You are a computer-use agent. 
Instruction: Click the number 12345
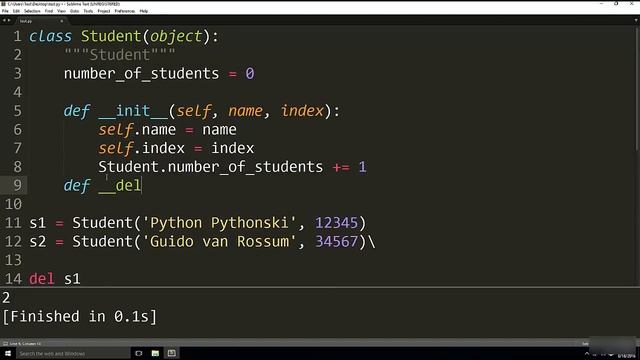tap(336, 223)
